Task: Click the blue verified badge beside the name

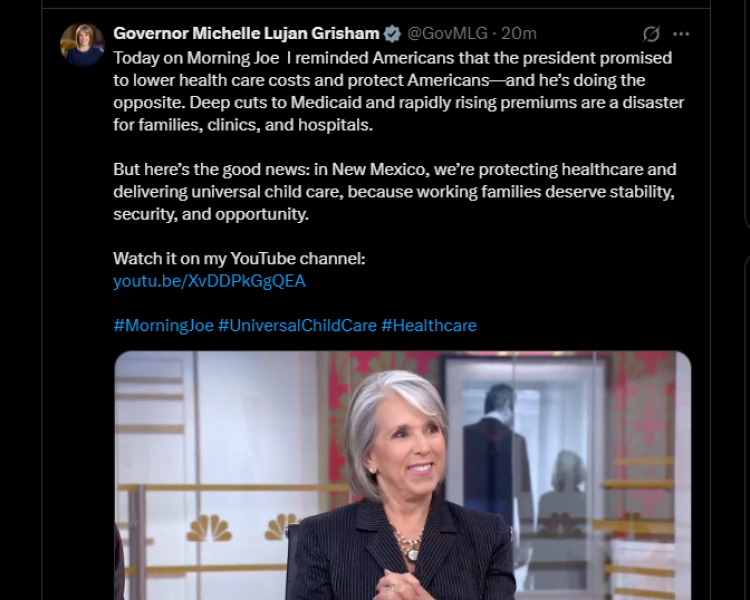Action: (x=392, y=34)
